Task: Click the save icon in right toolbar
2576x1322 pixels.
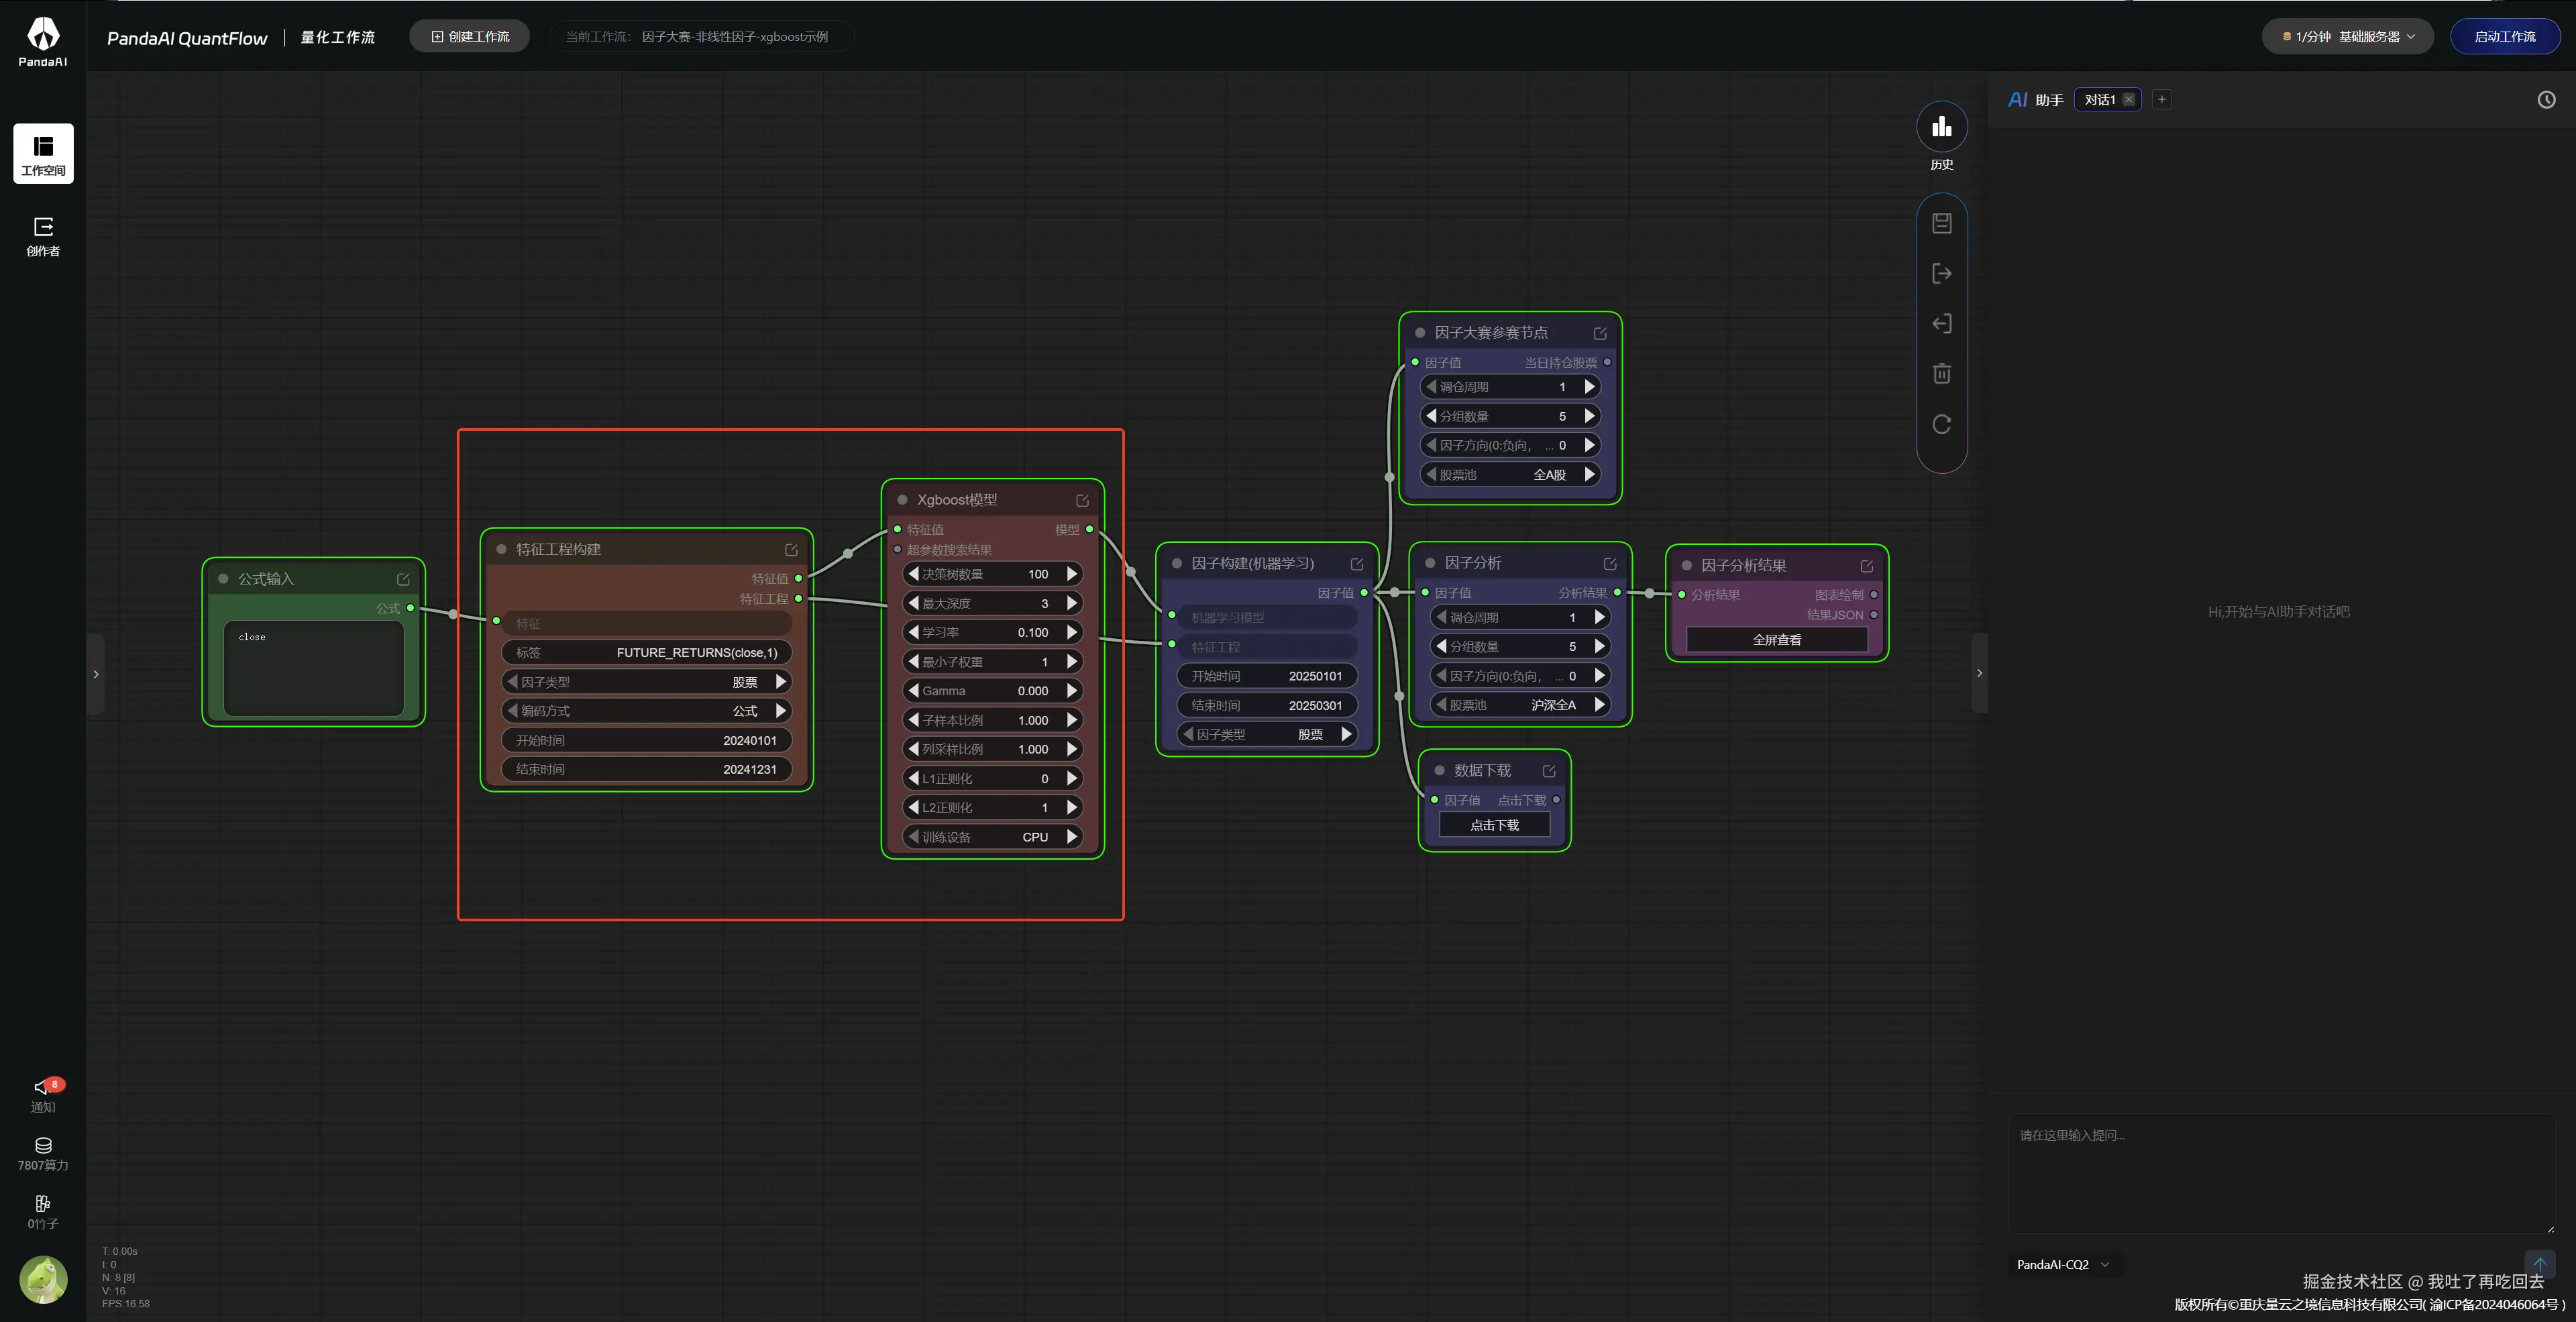Action: coord(1941,223)
